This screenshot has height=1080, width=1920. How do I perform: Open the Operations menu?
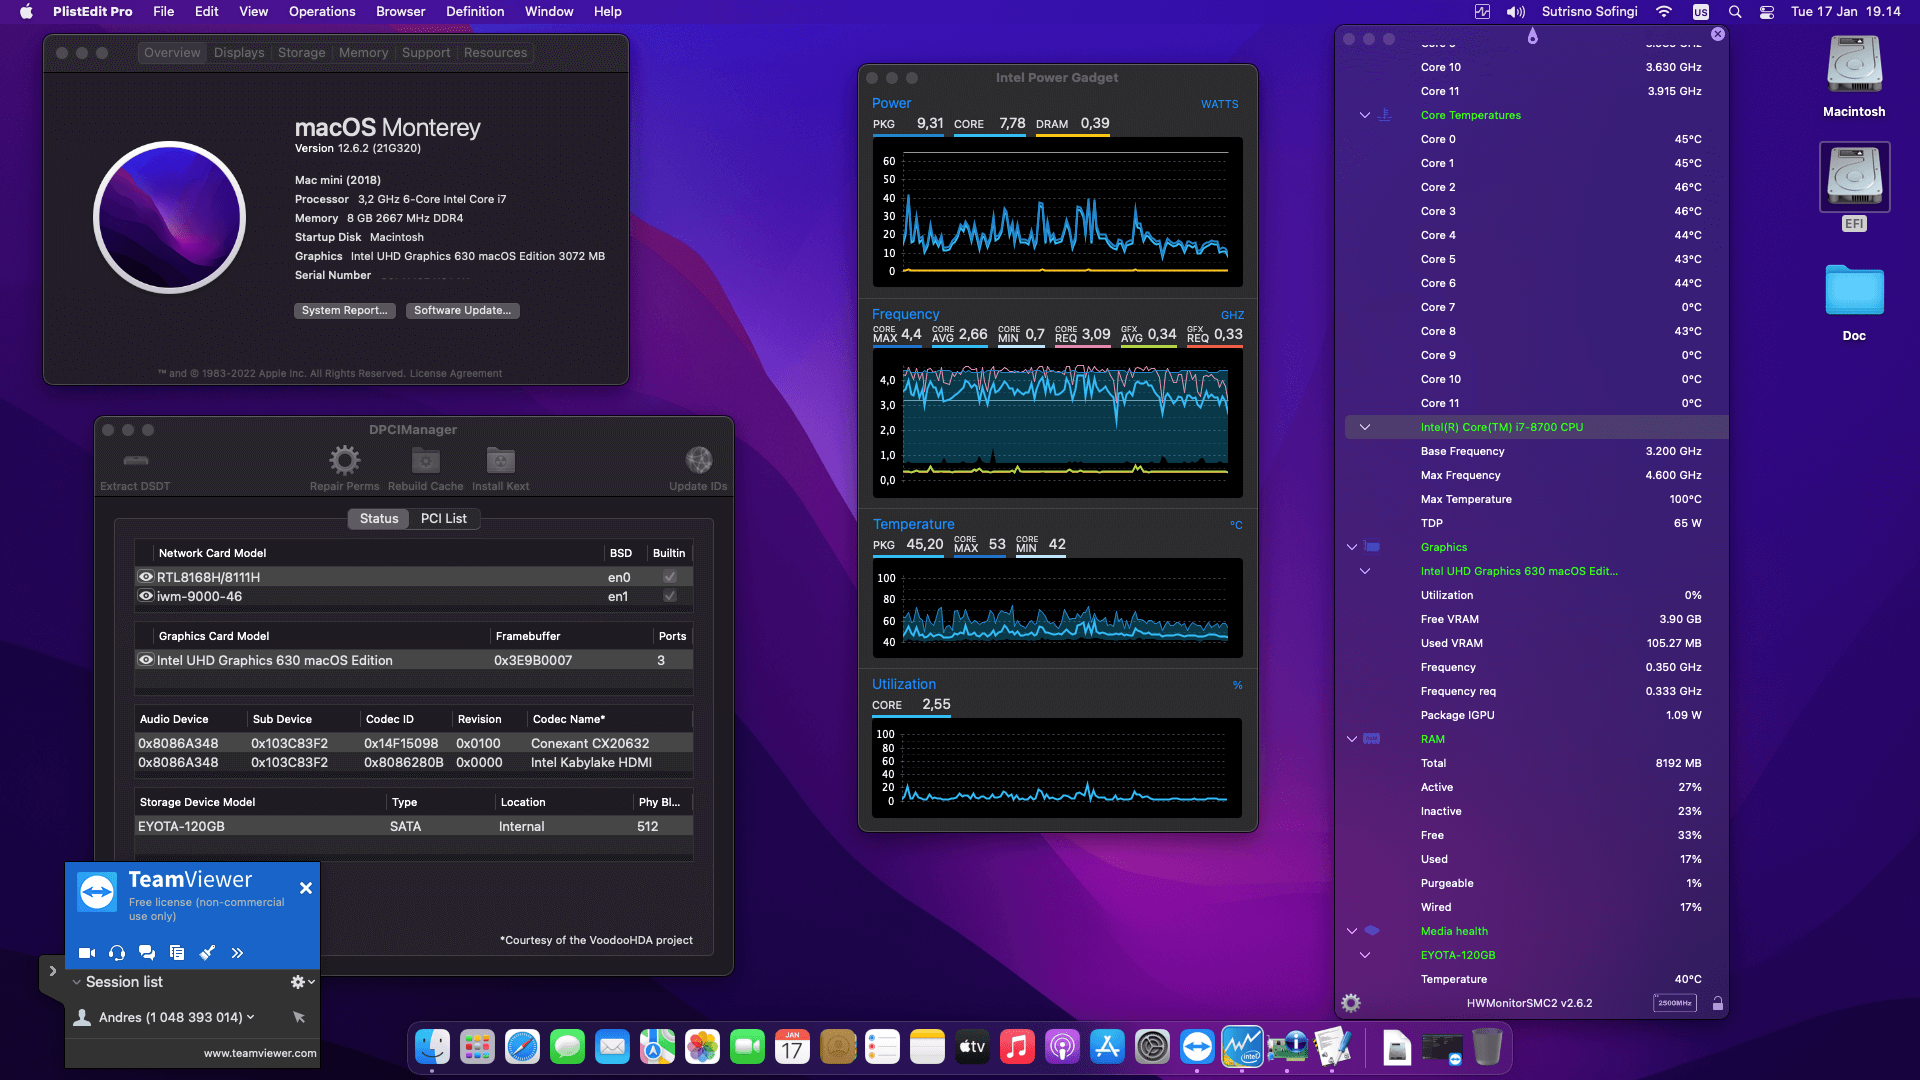coord(322,12)
